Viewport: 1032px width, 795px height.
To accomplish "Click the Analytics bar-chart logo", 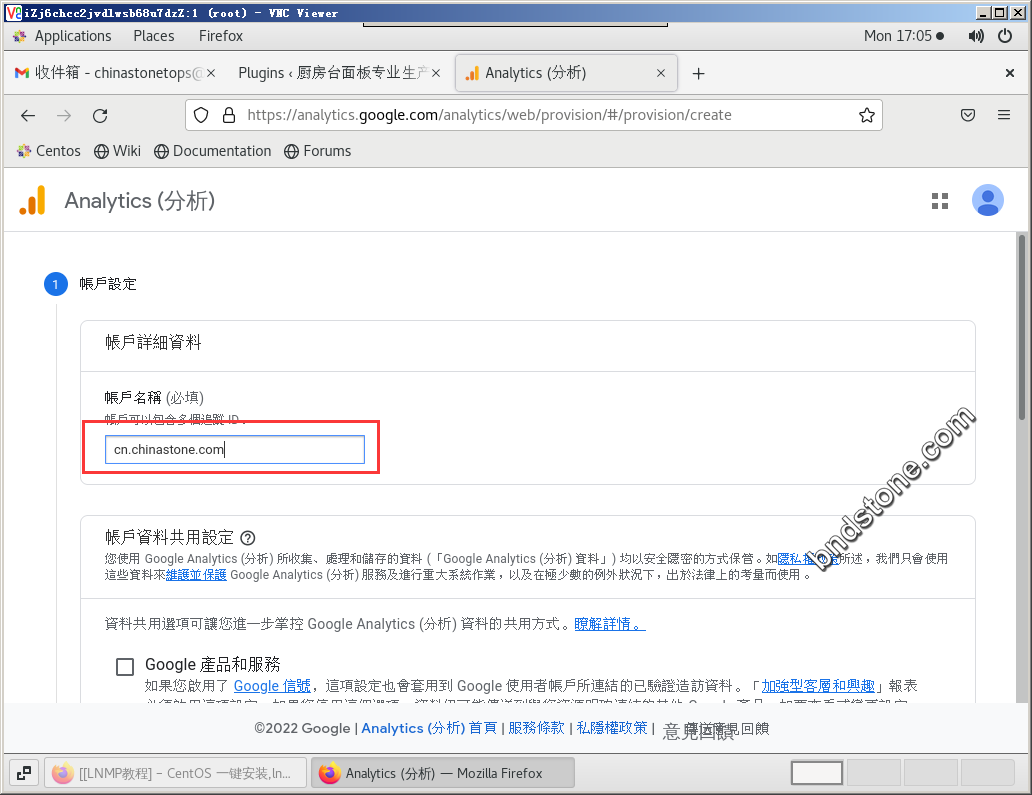I will [x=32, y=200].
